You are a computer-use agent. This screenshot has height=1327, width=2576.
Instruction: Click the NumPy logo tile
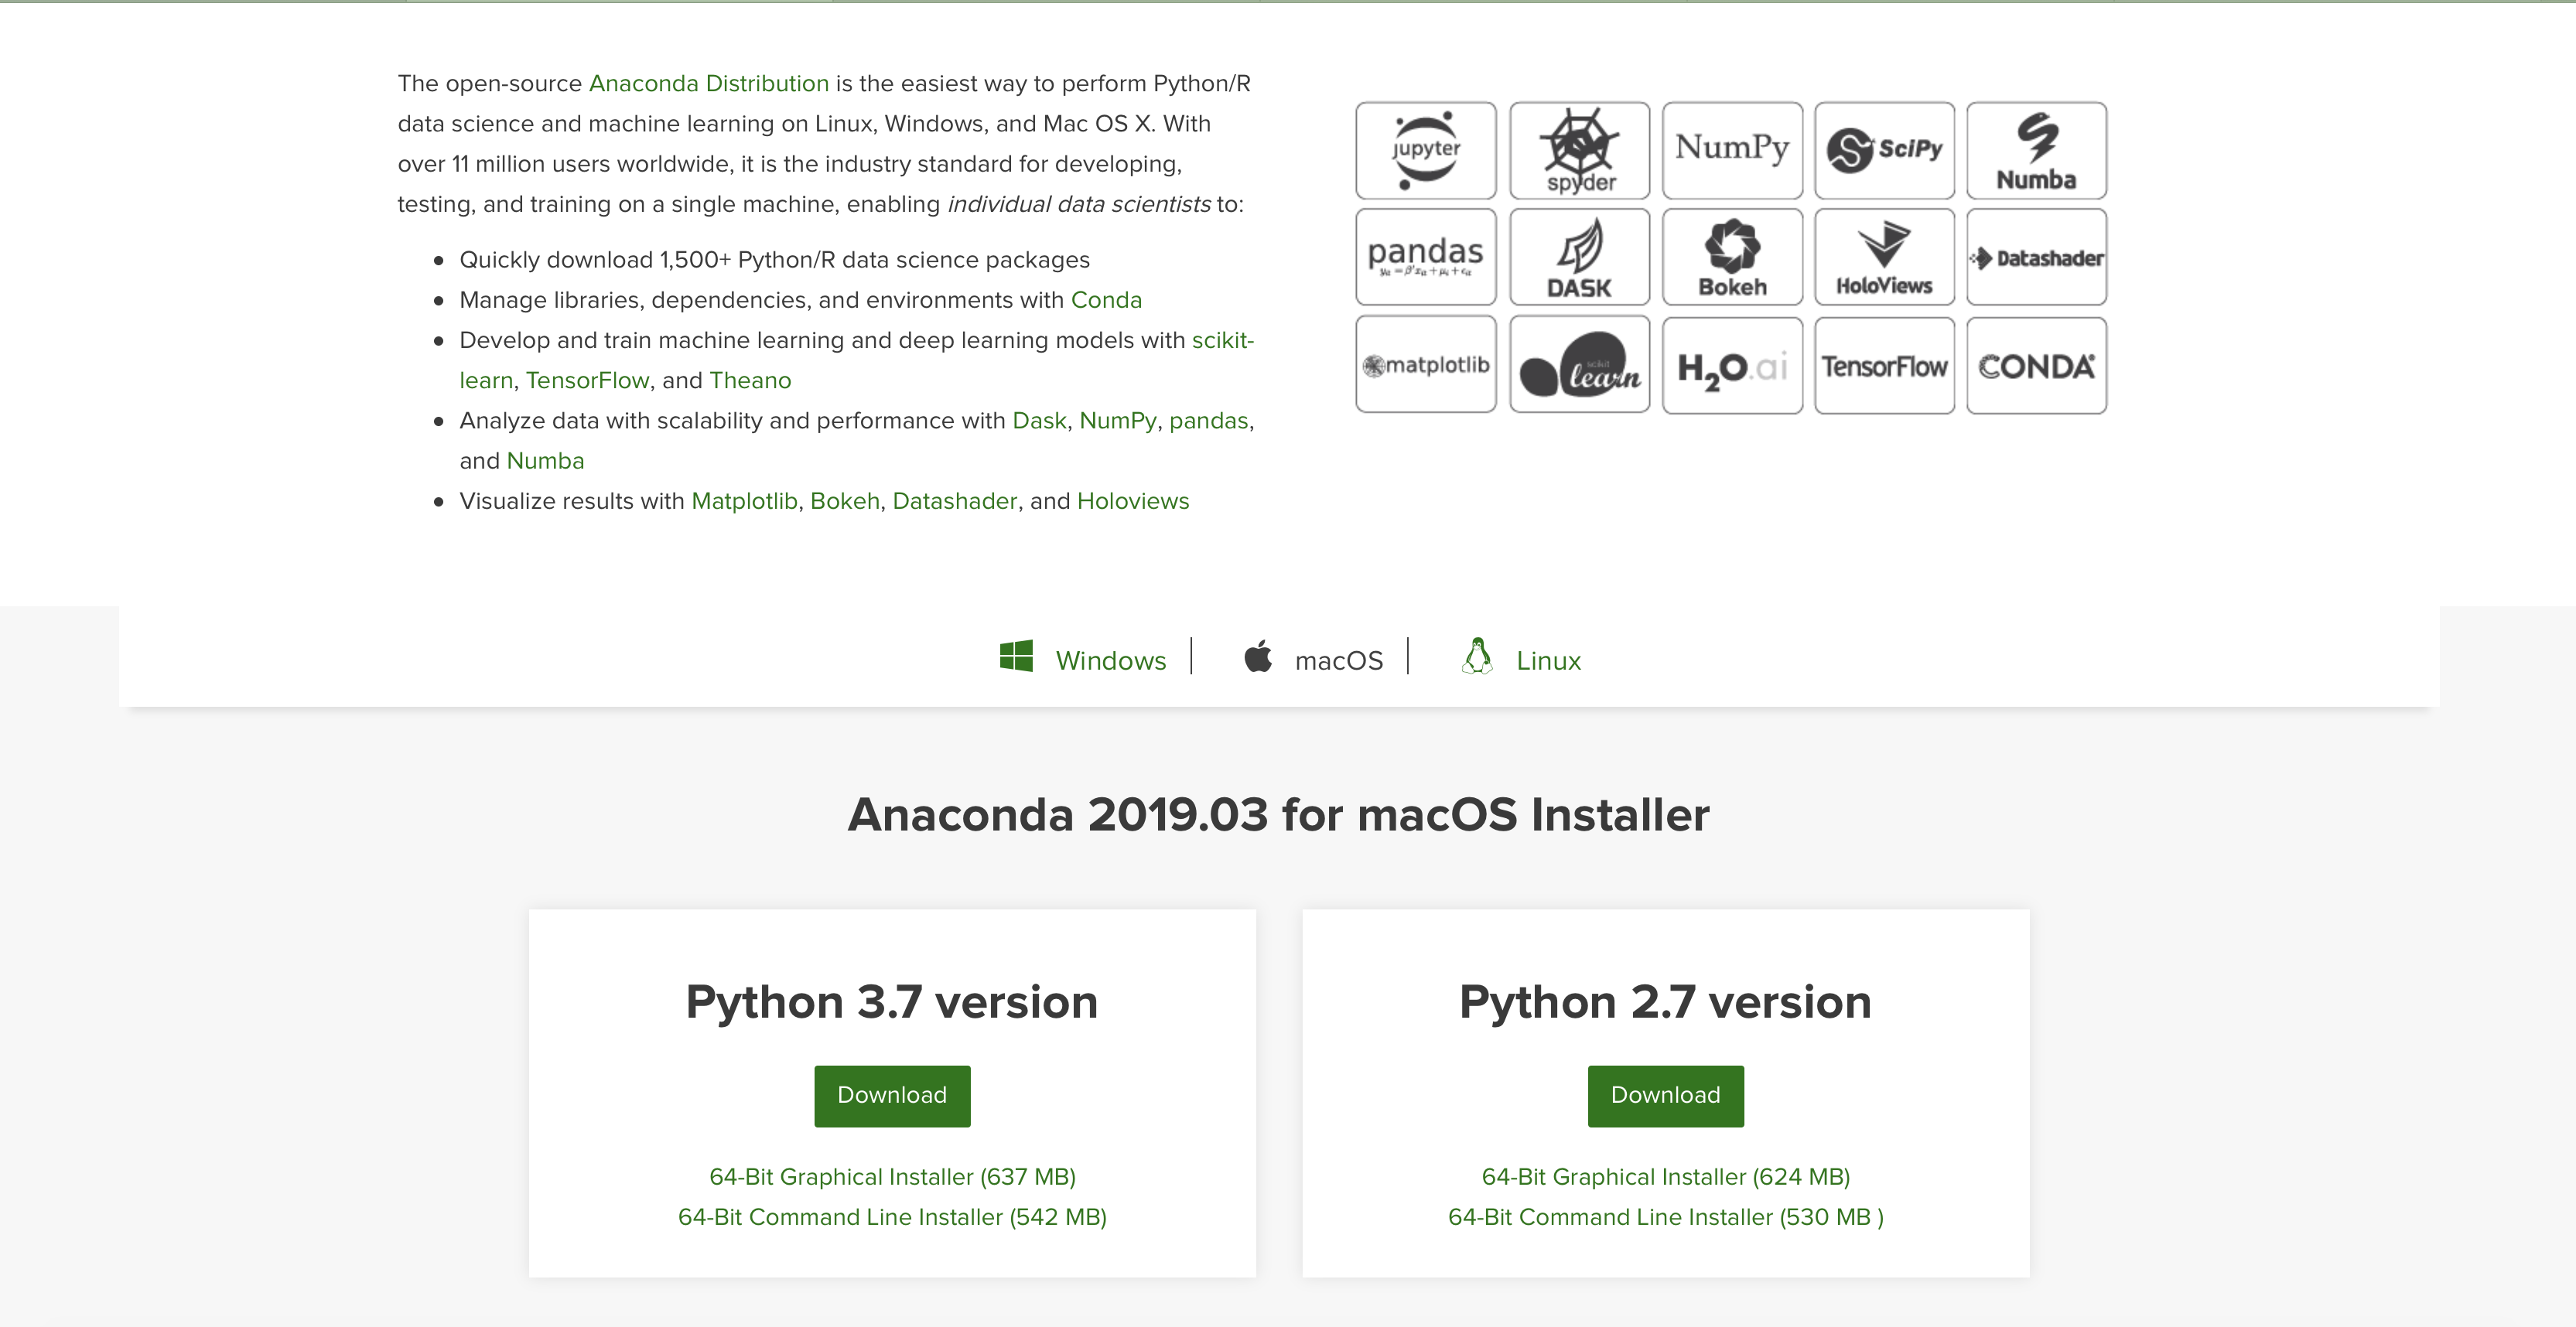[x=1732, y=150]
